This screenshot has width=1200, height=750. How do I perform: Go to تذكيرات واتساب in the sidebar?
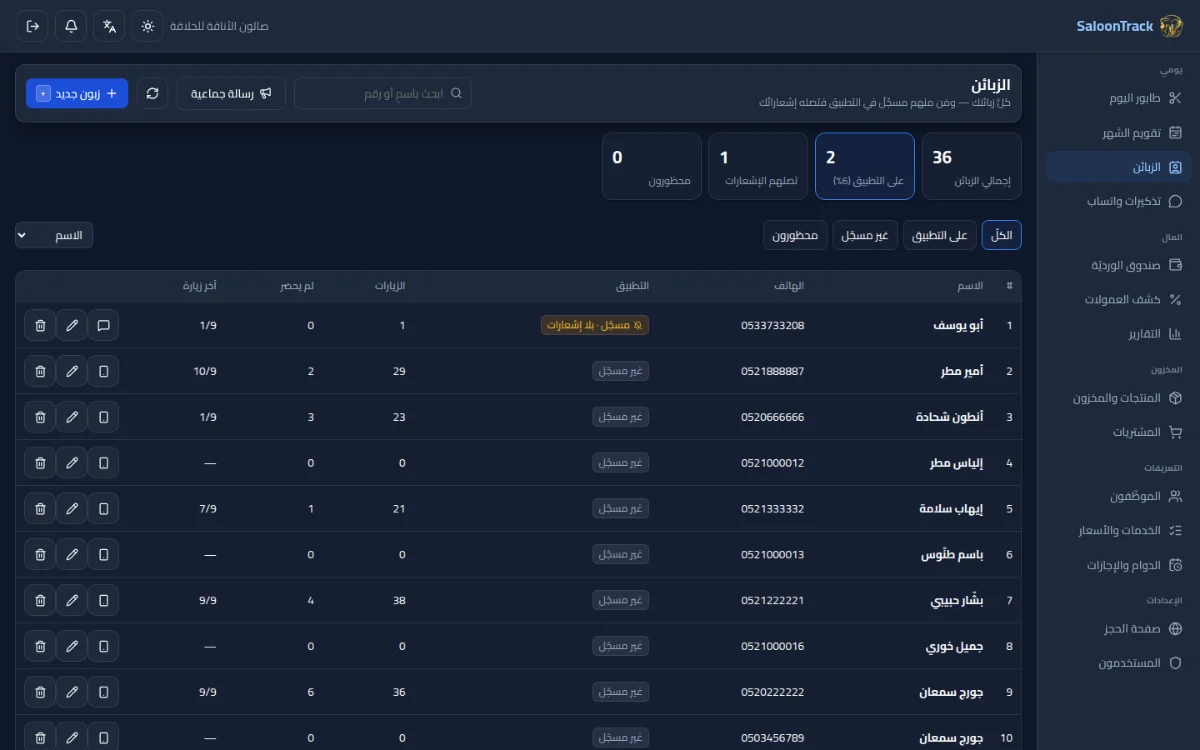1119,201
